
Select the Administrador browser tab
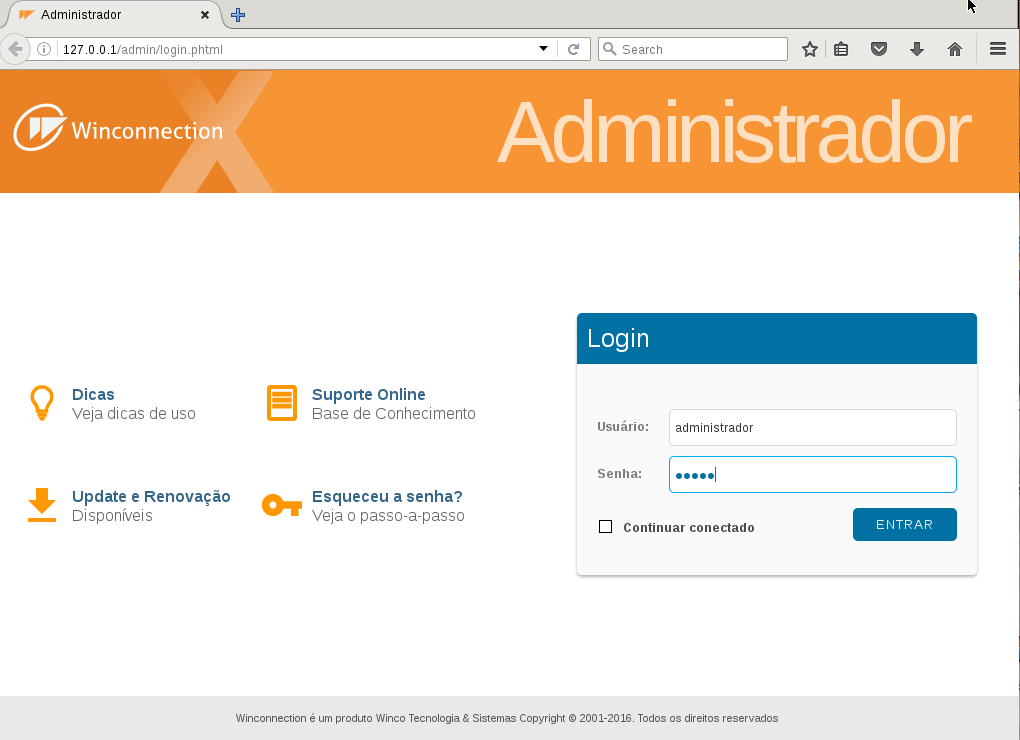[114, 14]
